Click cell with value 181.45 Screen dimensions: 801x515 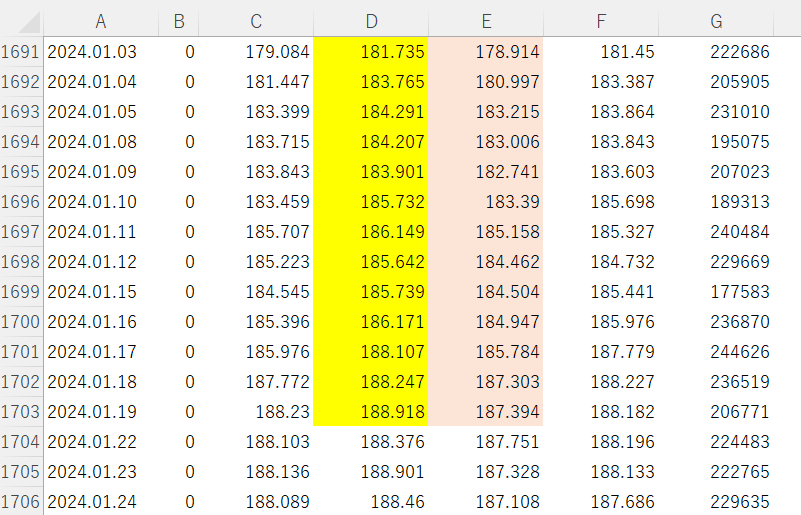[x=601, y=52]
